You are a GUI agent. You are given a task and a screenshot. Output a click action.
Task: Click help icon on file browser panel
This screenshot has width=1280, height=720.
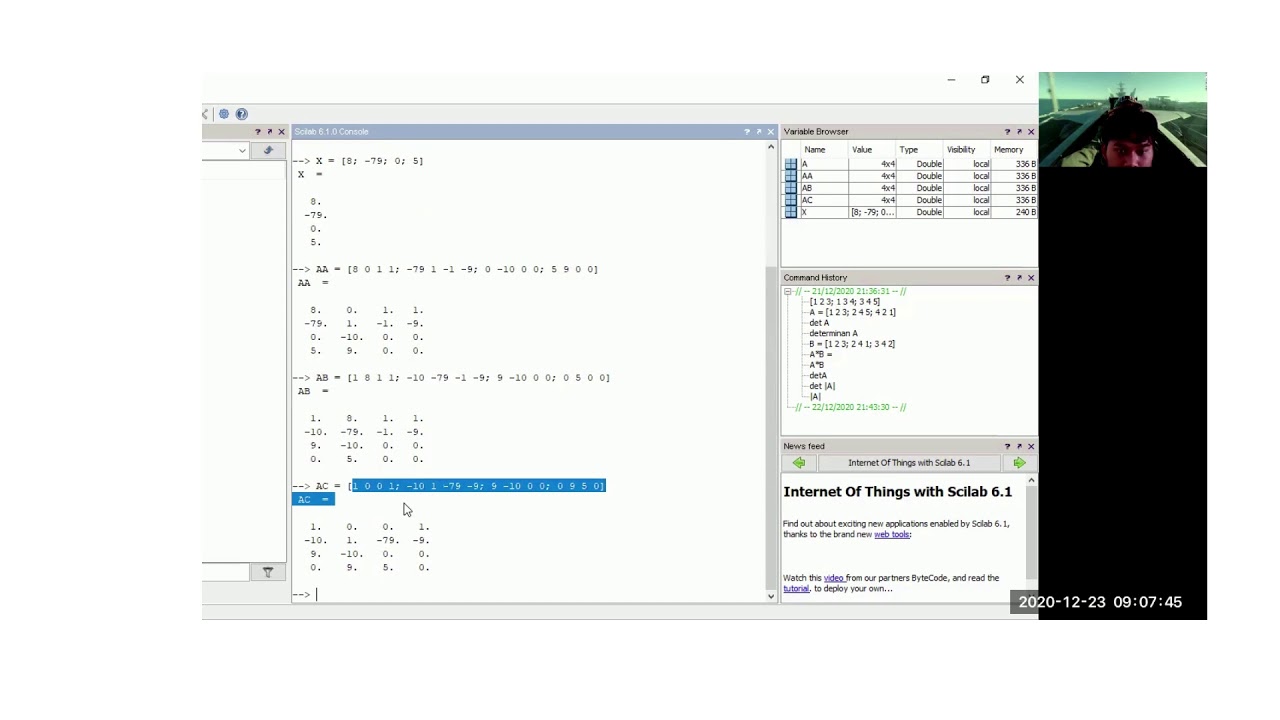257,132
